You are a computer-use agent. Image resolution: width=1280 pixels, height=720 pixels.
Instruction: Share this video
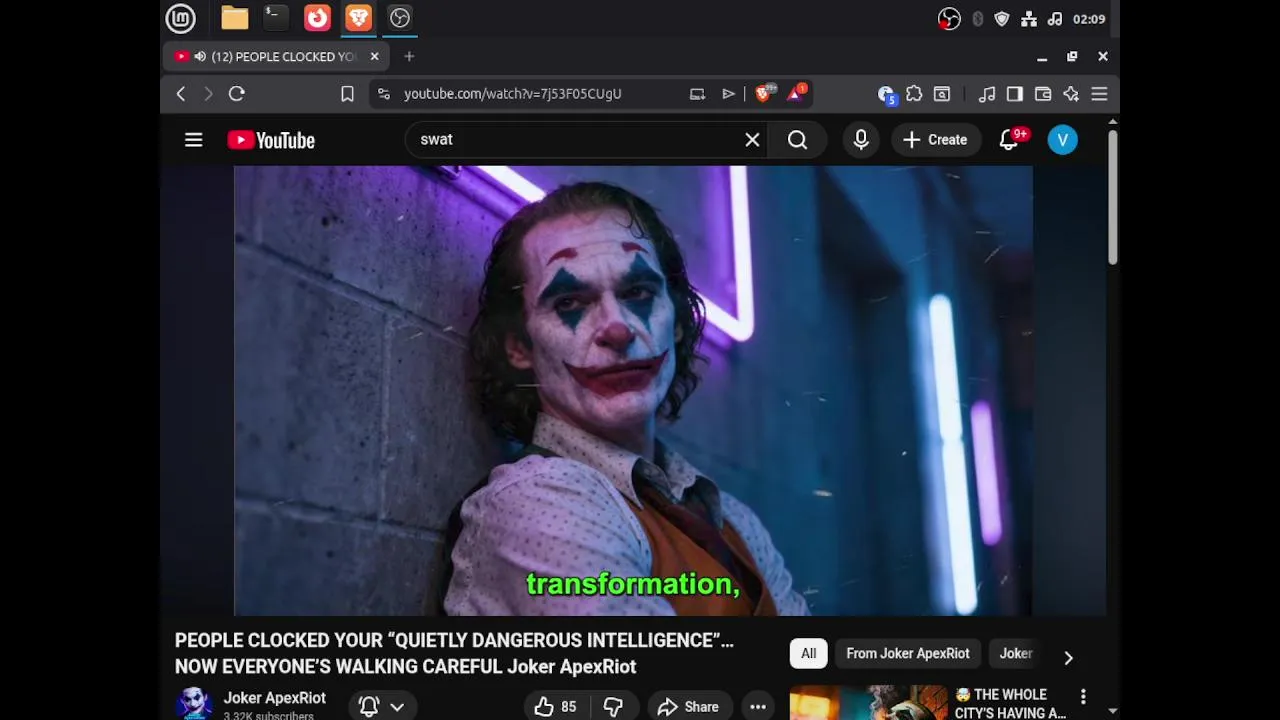(688, 707)
